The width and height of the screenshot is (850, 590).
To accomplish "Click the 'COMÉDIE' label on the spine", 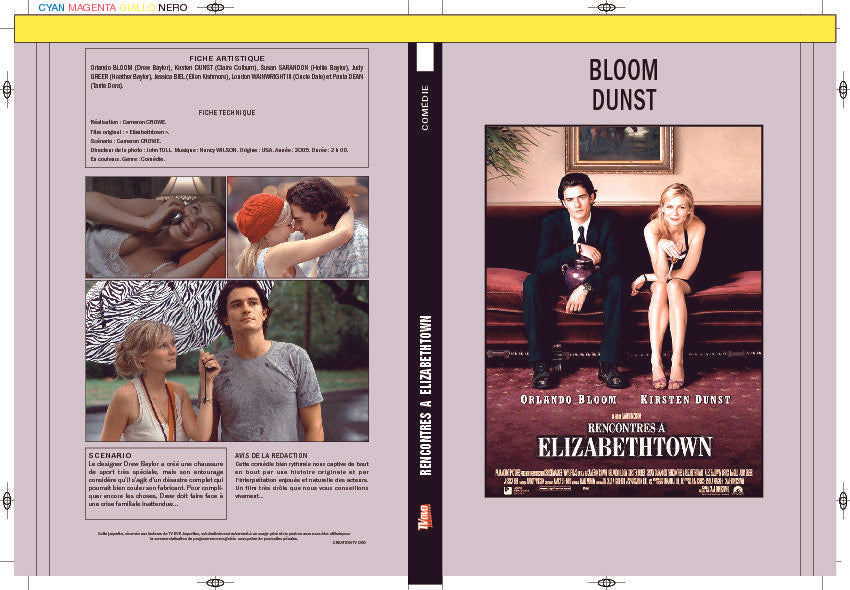I will pyautogui.click(x=425, y=107).
